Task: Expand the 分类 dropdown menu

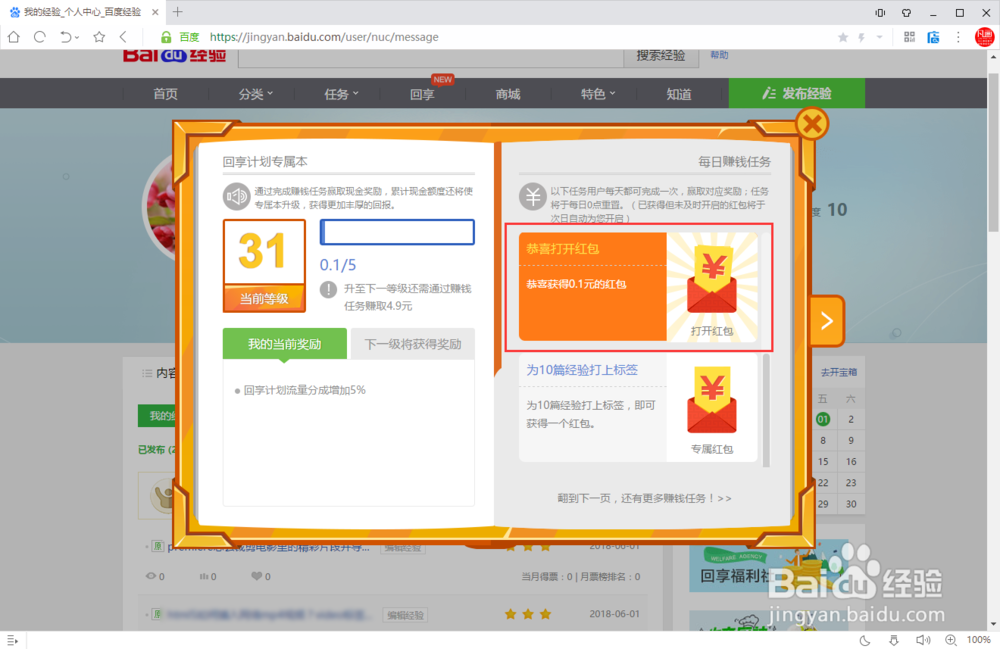Action: [x=255, y=94]
